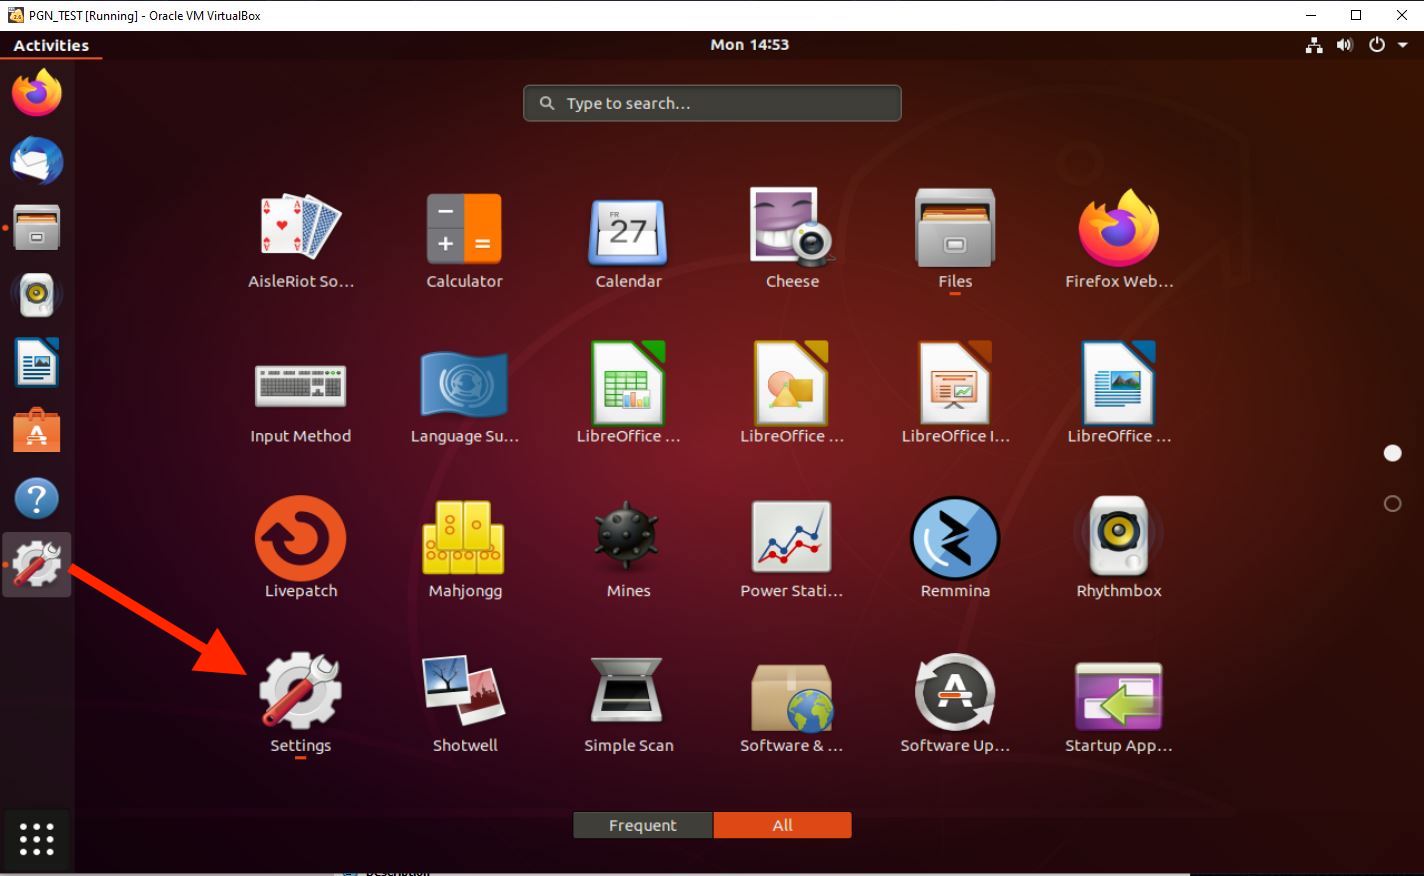The height and width of the screenshot is (876, 1424).
Task: Open Ubuntu Software in the dock
Action: tap(37, 430)
